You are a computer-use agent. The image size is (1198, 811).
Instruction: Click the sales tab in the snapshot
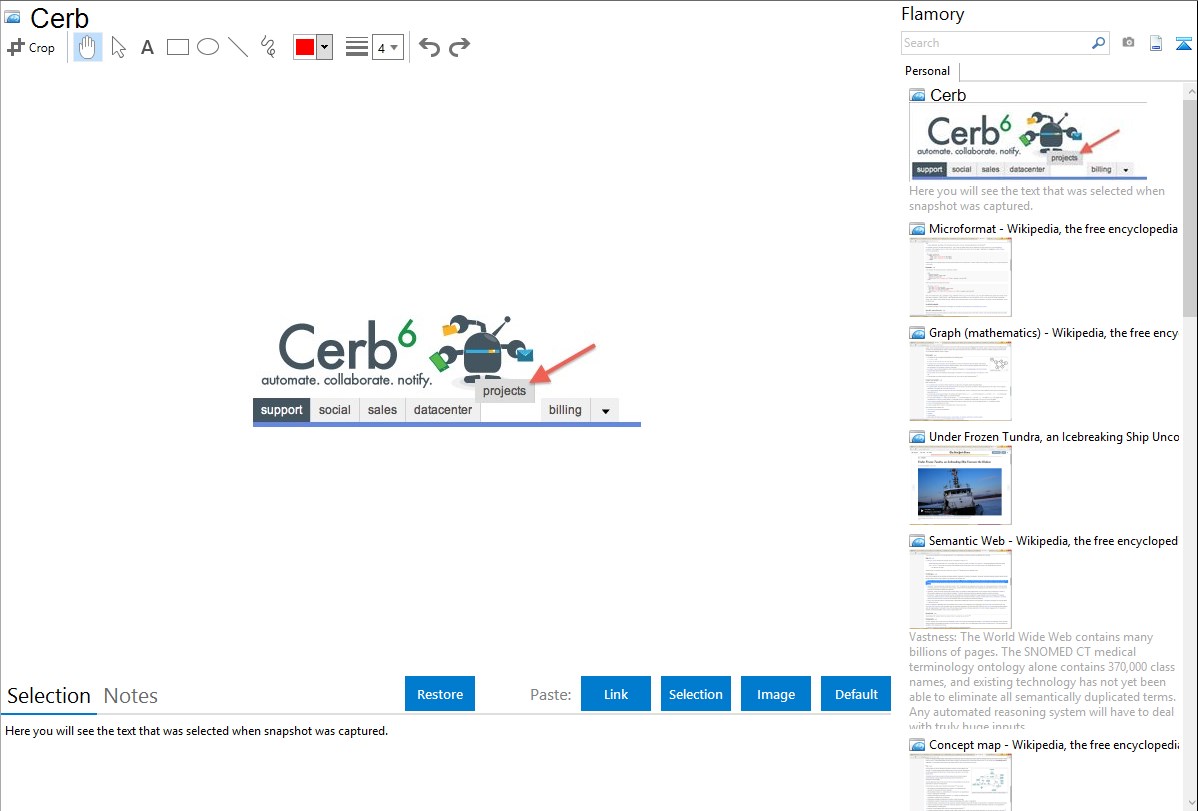[382, 410]
